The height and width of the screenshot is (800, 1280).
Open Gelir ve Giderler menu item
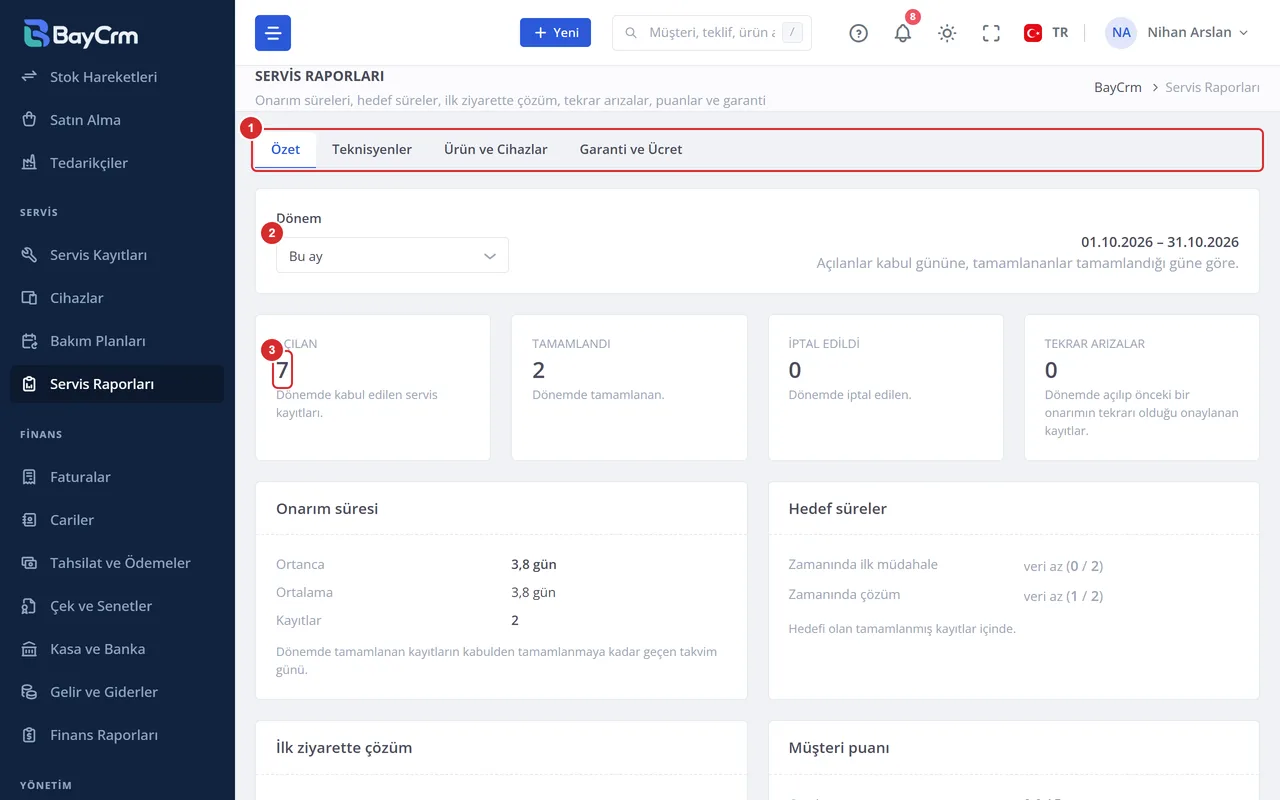[117, 692]
